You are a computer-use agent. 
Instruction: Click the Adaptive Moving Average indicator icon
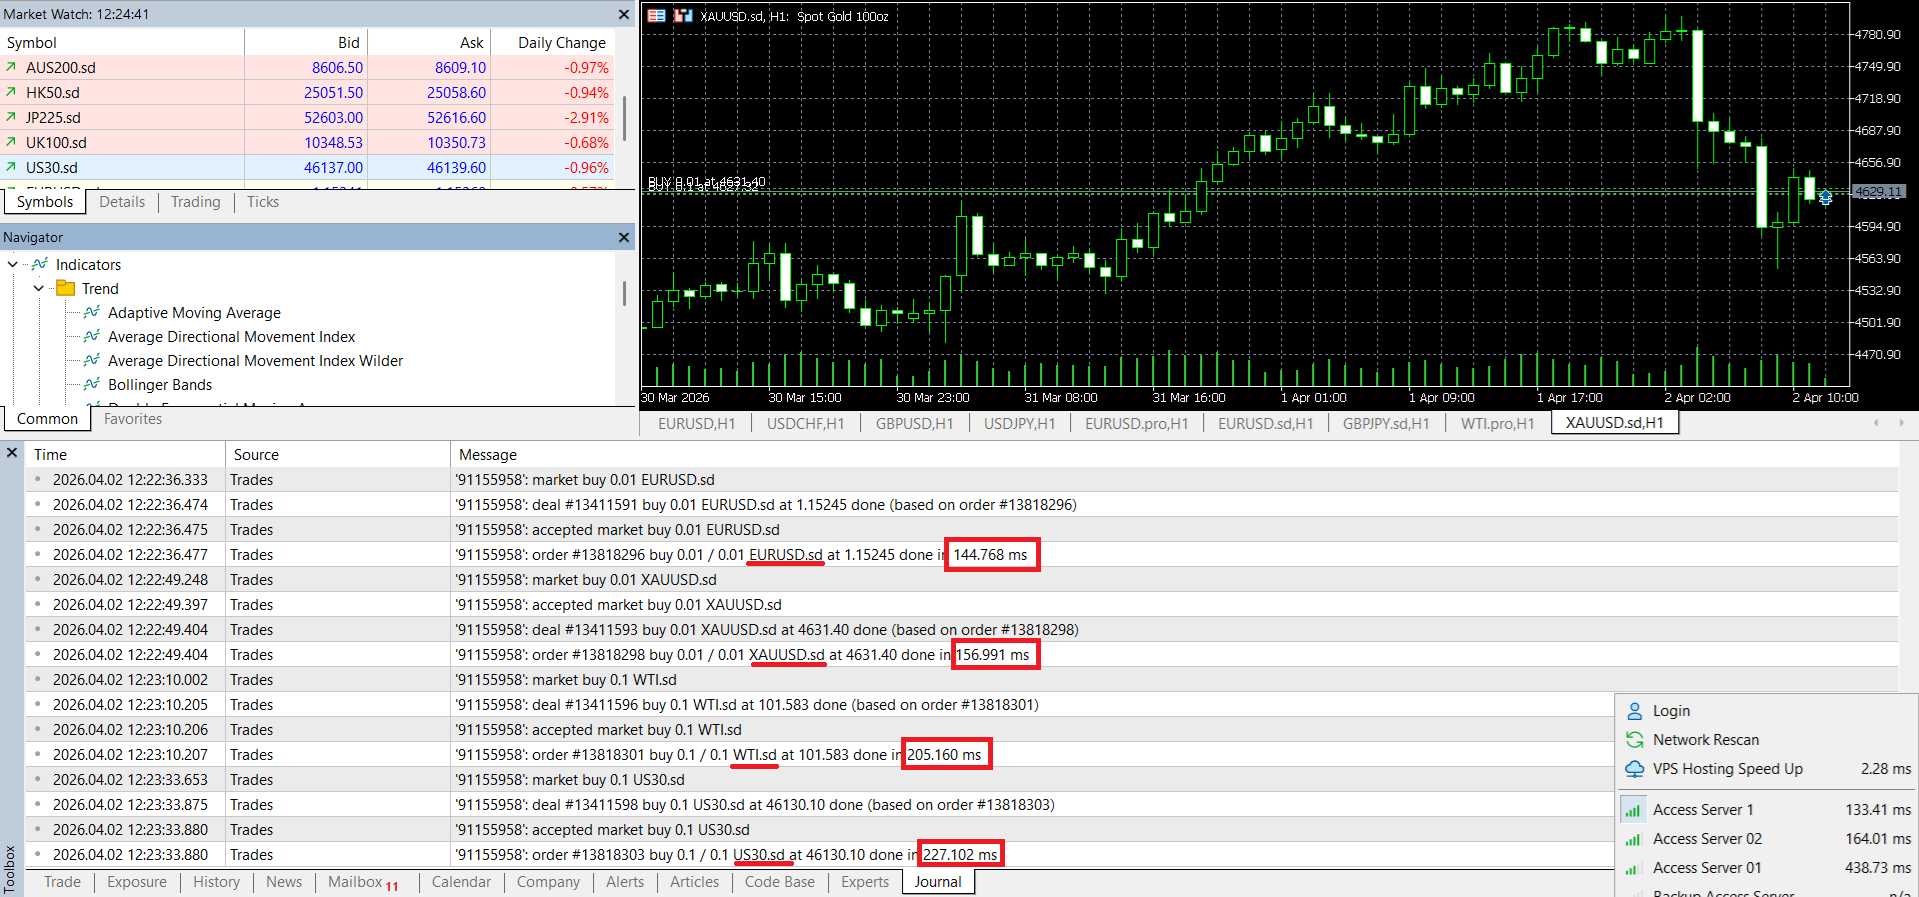pyautogui.click(x=92, y=312)
